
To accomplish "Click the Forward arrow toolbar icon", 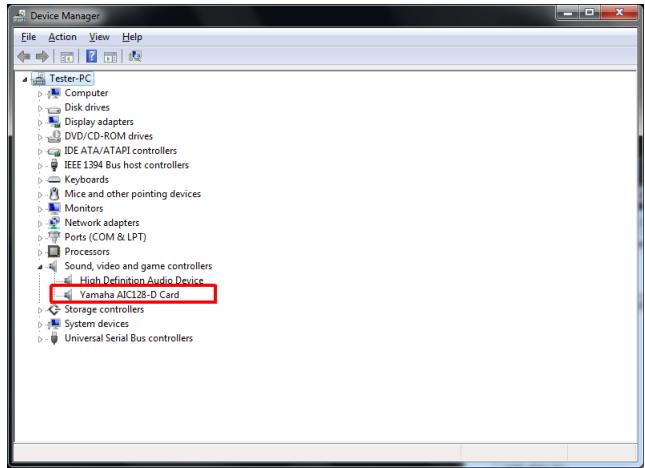I will [x=42, y=56].
